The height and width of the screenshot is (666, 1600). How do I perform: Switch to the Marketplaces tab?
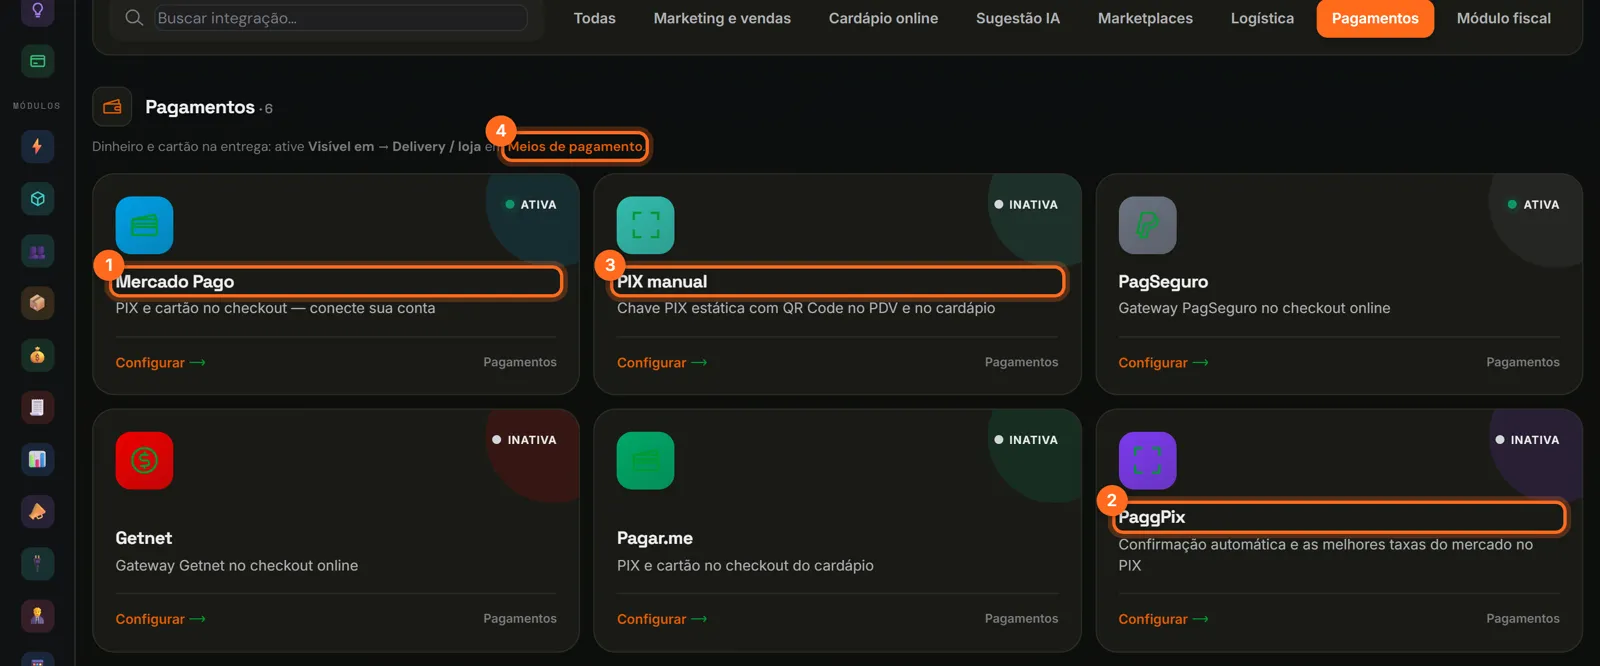pos(1145,18)
